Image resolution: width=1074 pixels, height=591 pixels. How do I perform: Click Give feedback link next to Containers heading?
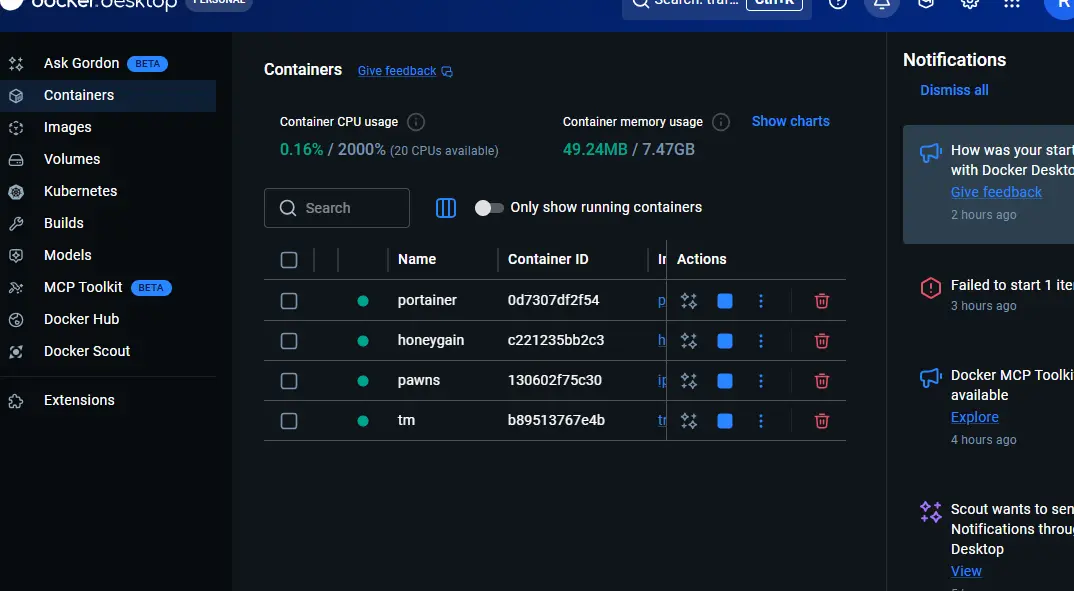tap(405, 71)
